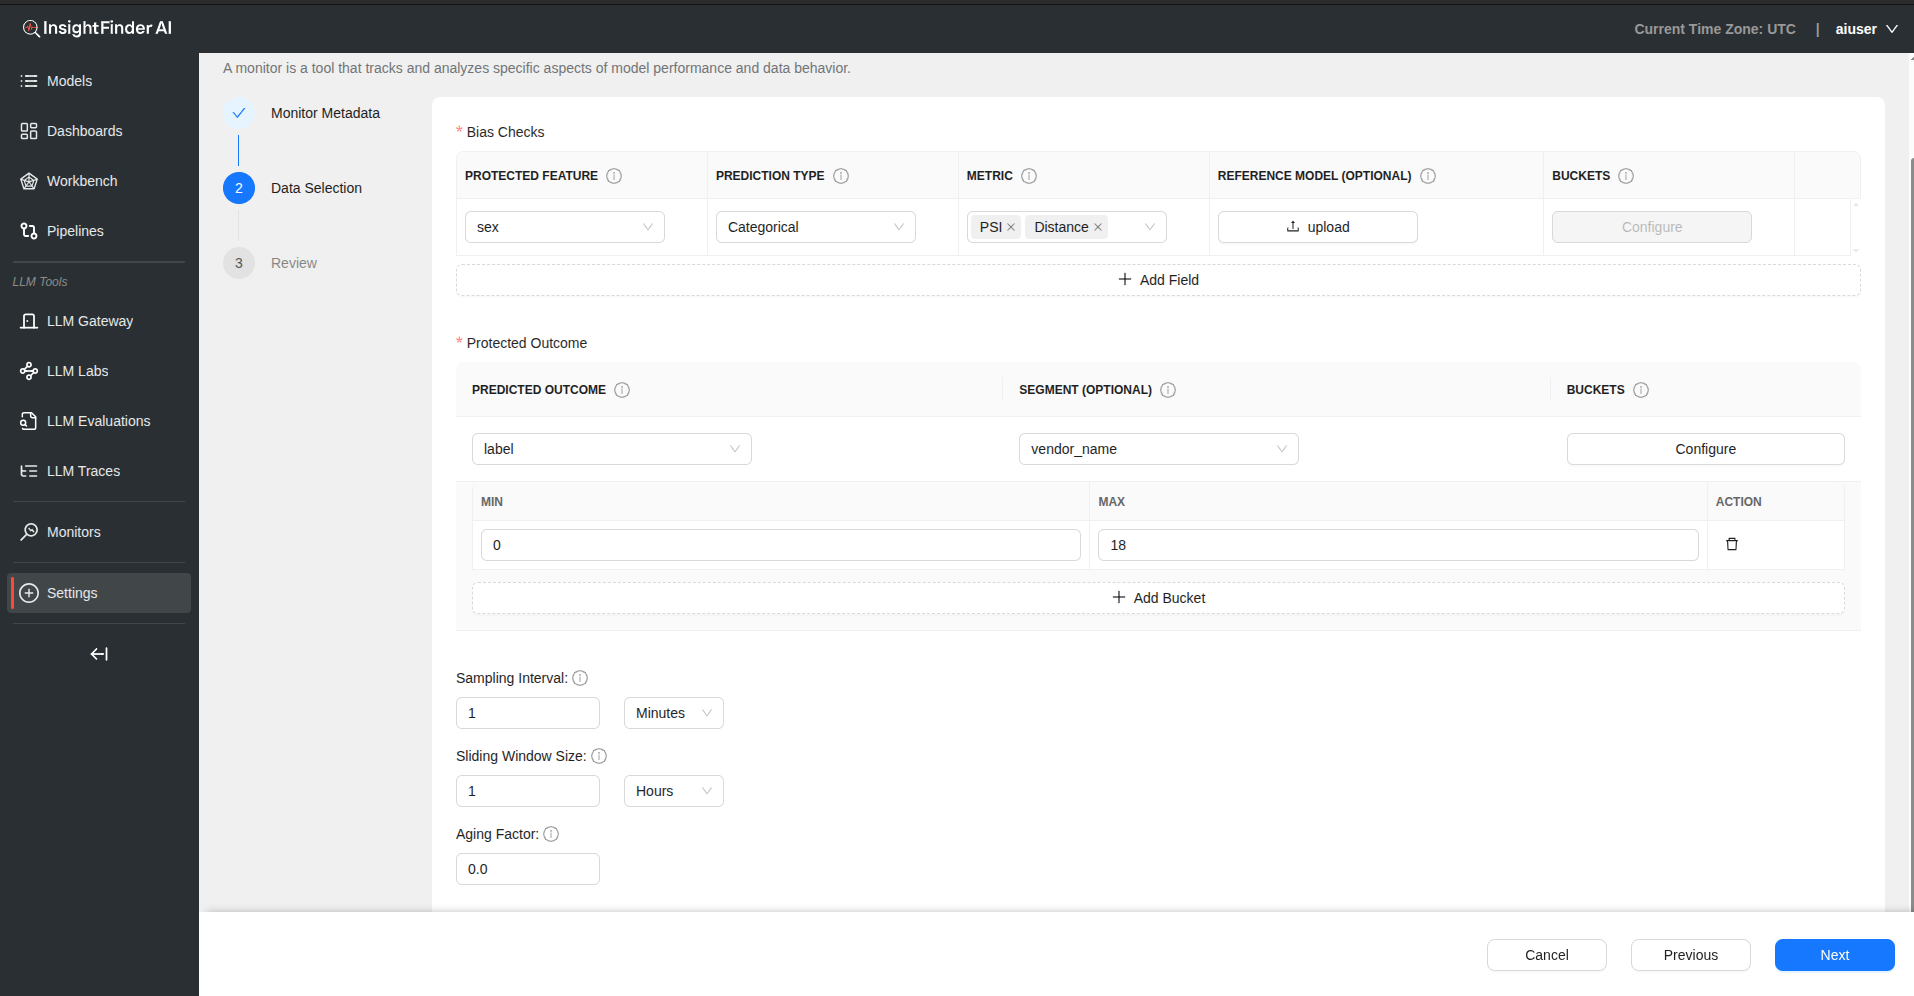This screenshot has height=996, width=1914.
Task: Click info icon next to Predicted Outcome
Action: pyautogui.click(x=622, y=390)
